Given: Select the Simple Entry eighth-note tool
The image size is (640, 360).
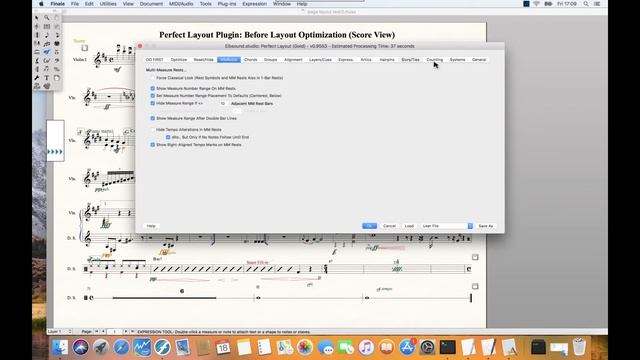Looking at the screenshot, I should click(x=47, y=35).
